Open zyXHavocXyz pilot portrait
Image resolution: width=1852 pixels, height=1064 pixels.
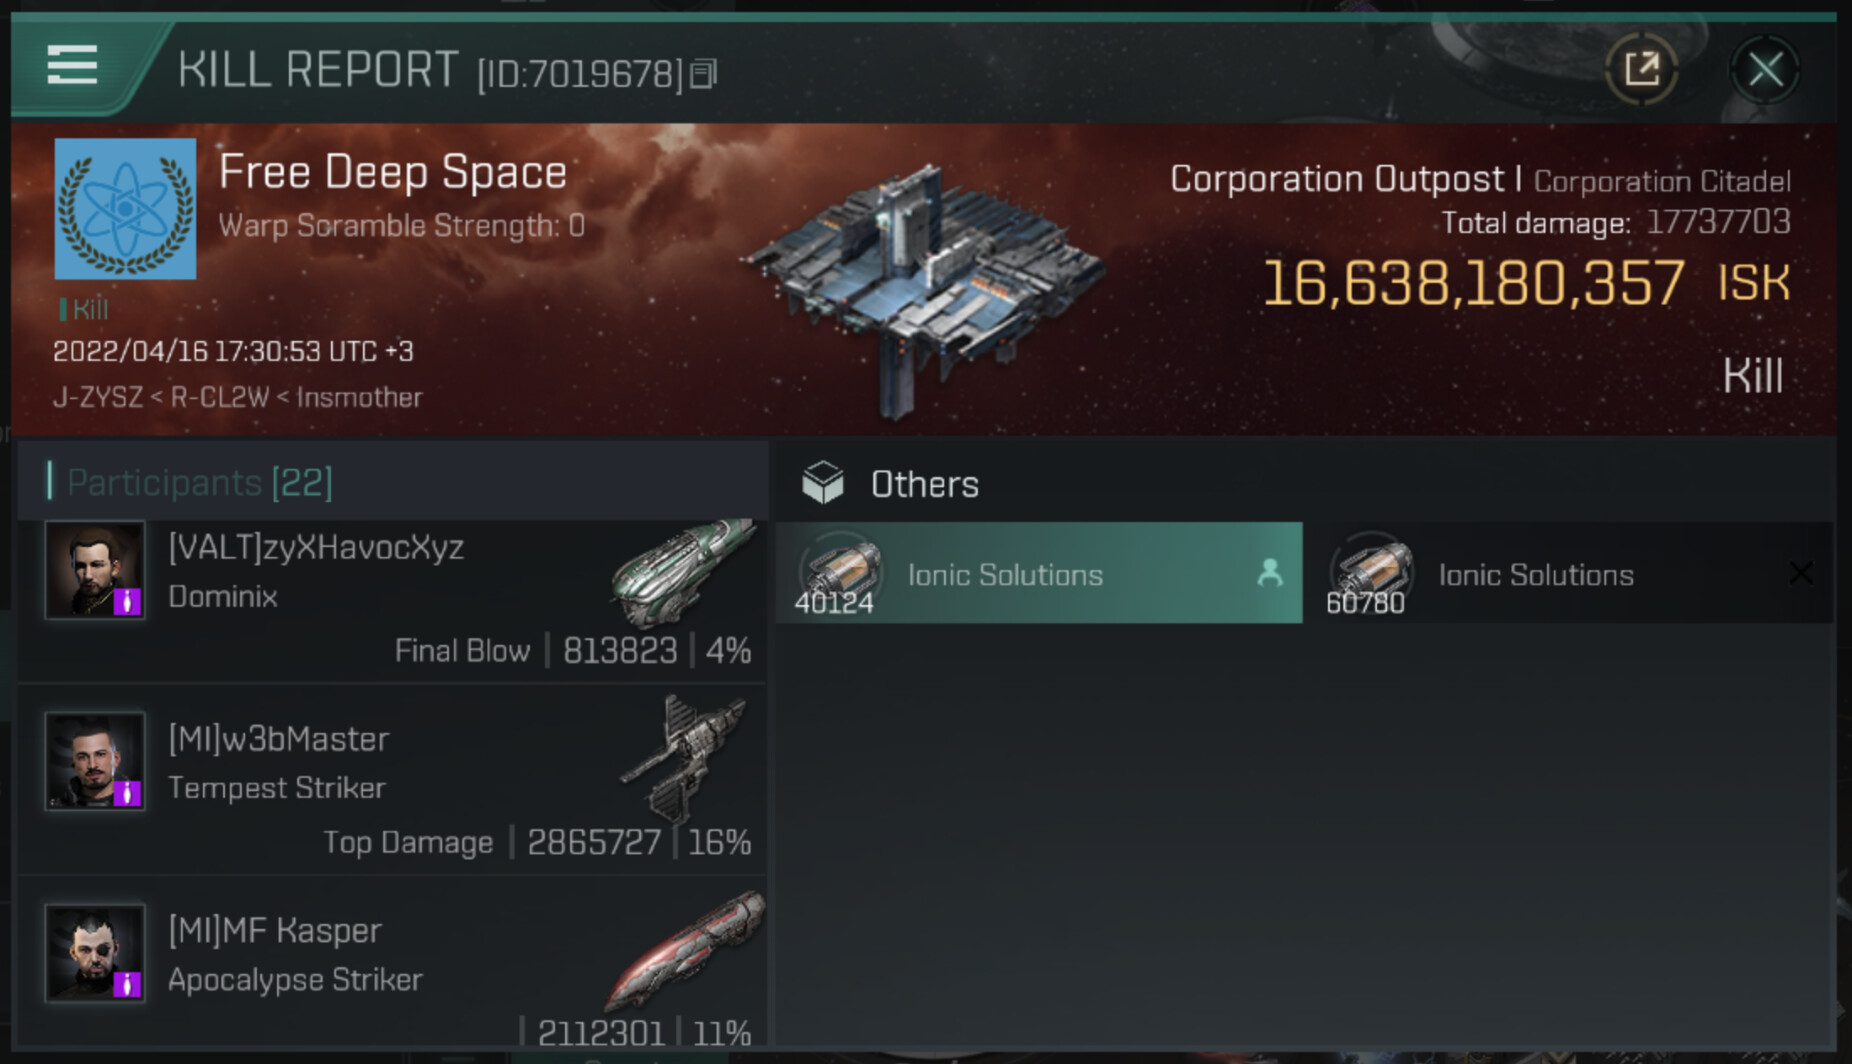pyautogui.click(x=95, y=570)
